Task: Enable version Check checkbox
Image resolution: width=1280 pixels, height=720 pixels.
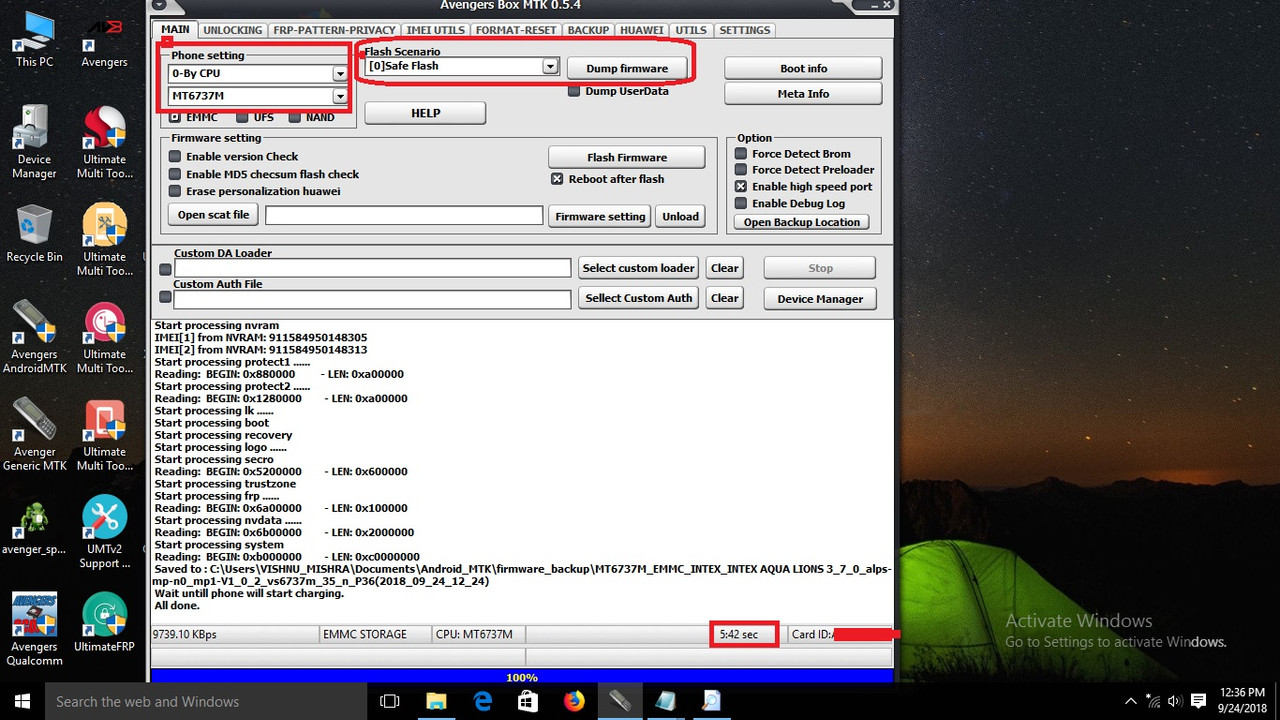Action: point(175,156)
